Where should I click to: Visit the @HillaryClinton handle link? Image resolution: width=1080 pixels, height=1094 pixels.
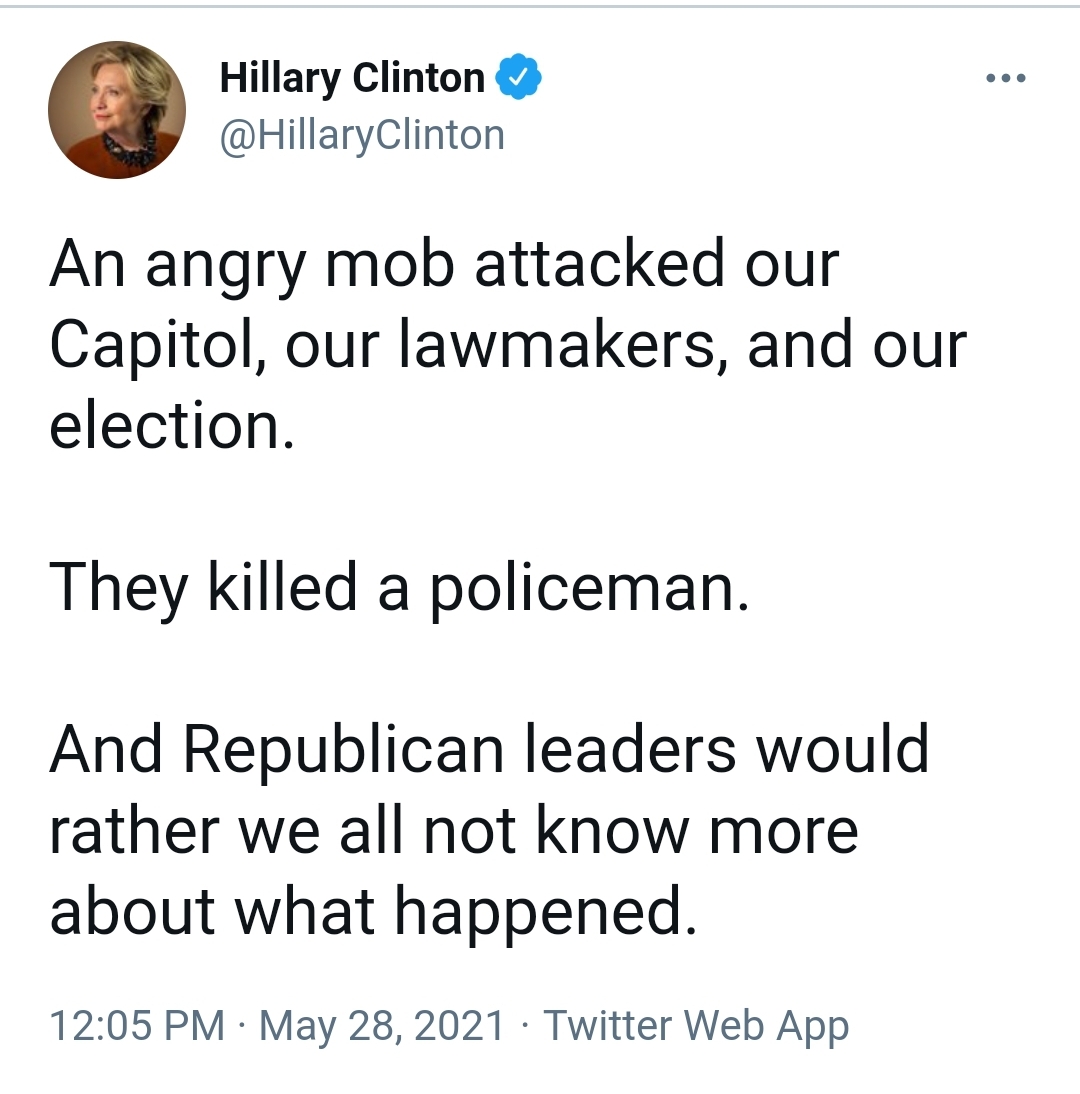click(x=362, y=135)
